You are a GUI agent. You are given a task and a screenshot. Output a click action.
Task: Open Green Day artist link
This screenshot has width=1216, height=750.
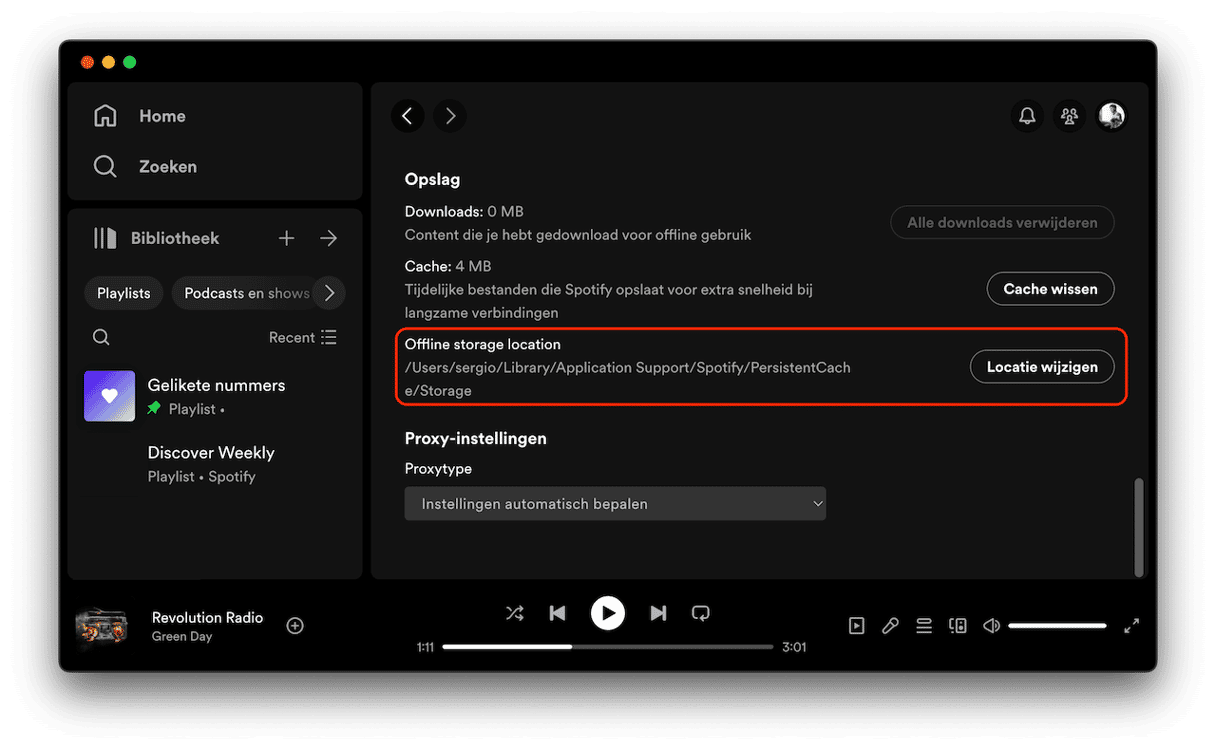click(x=182, y=636)
